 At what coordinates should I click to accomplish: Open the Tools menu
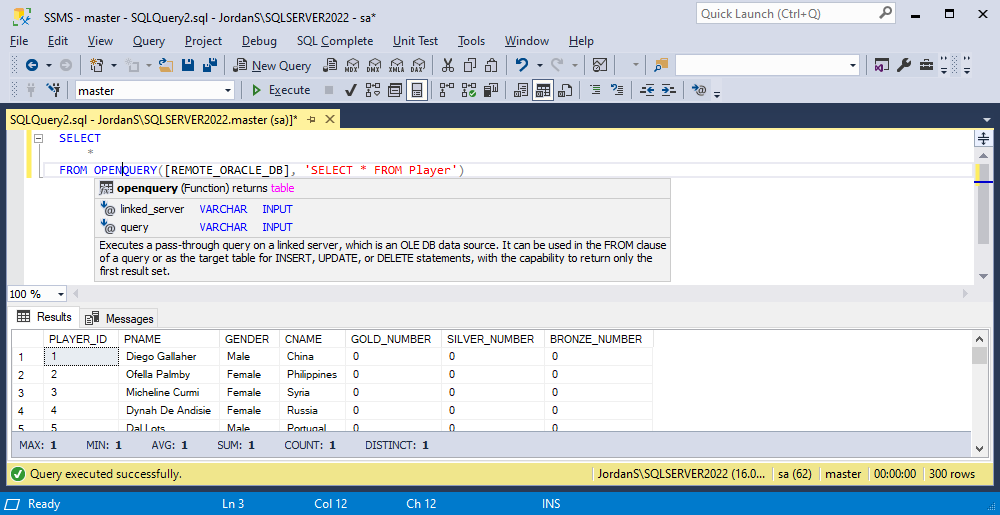click(471, 41)
